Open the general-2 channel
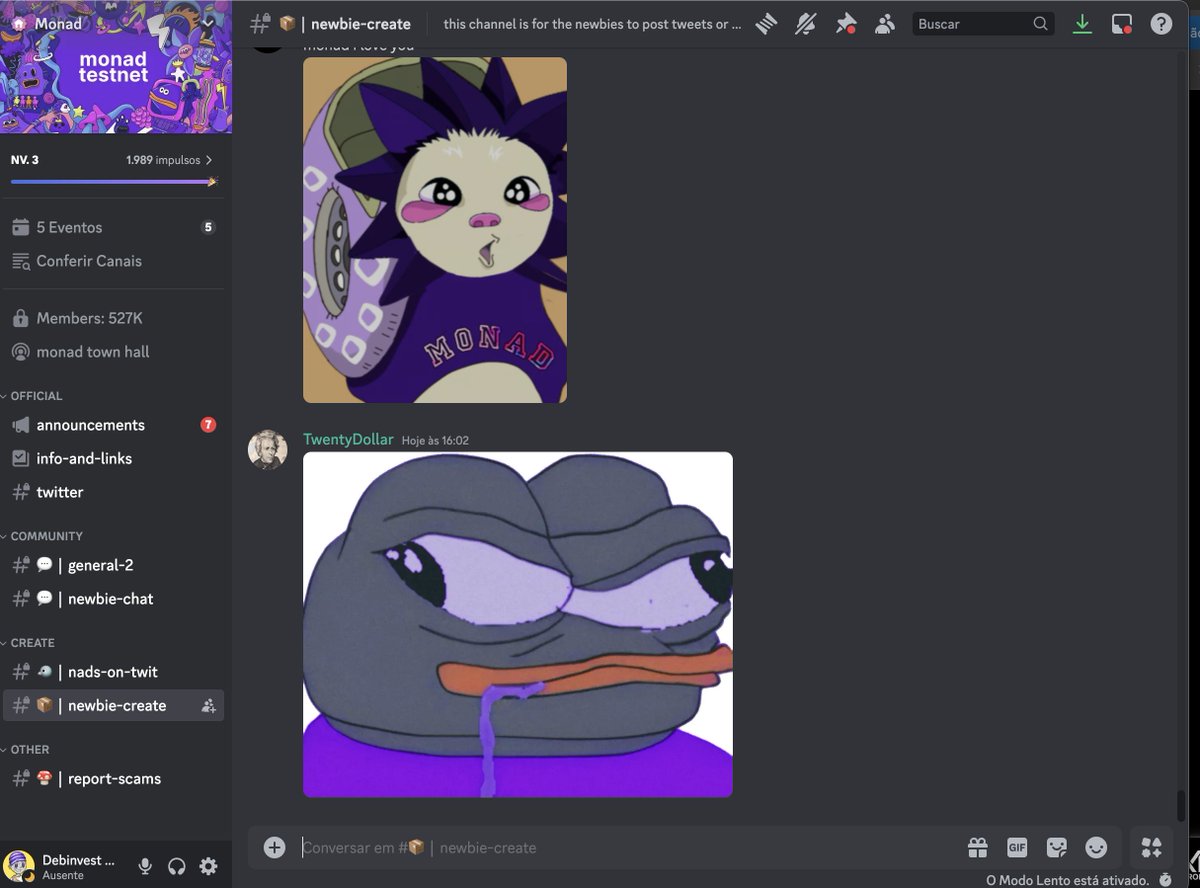The image size is (1200, 888). [x=116, y=565]
